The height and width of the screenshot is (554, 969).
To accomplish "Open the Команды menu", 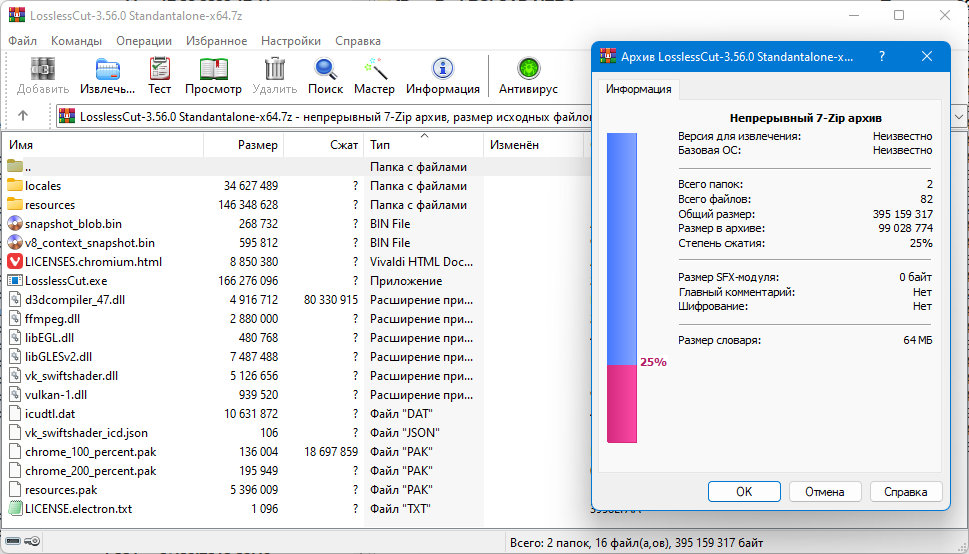I will coord(76,41).
